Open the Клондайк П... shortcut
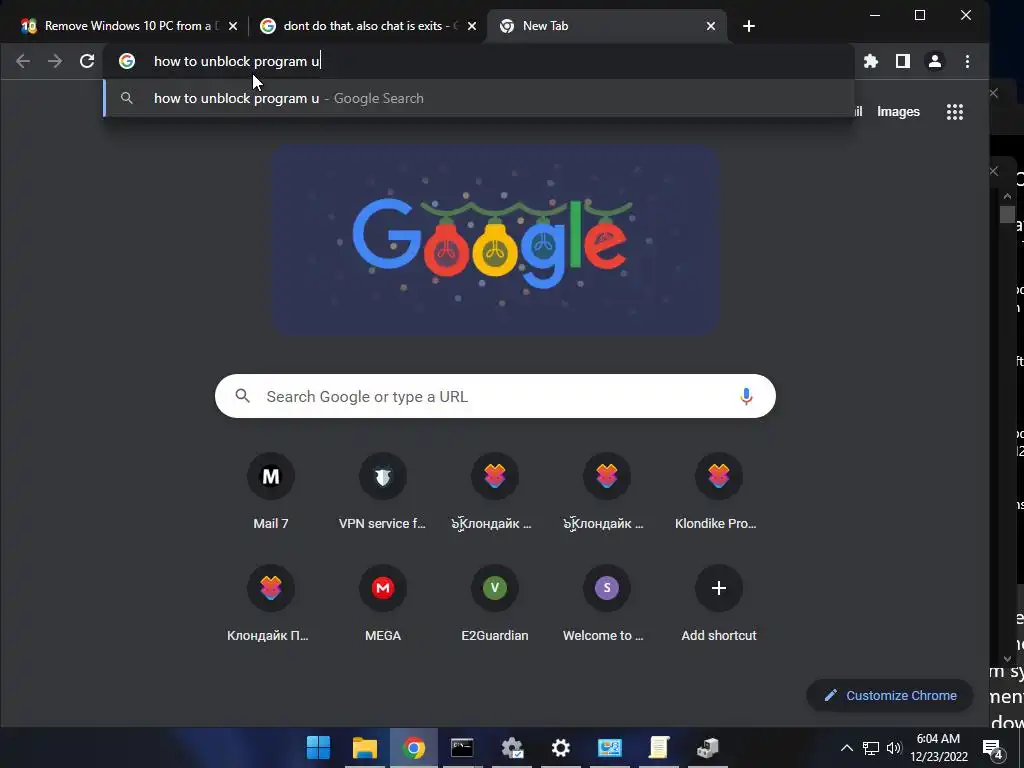This screenshot has height=768, width=1024. (270, 603)
